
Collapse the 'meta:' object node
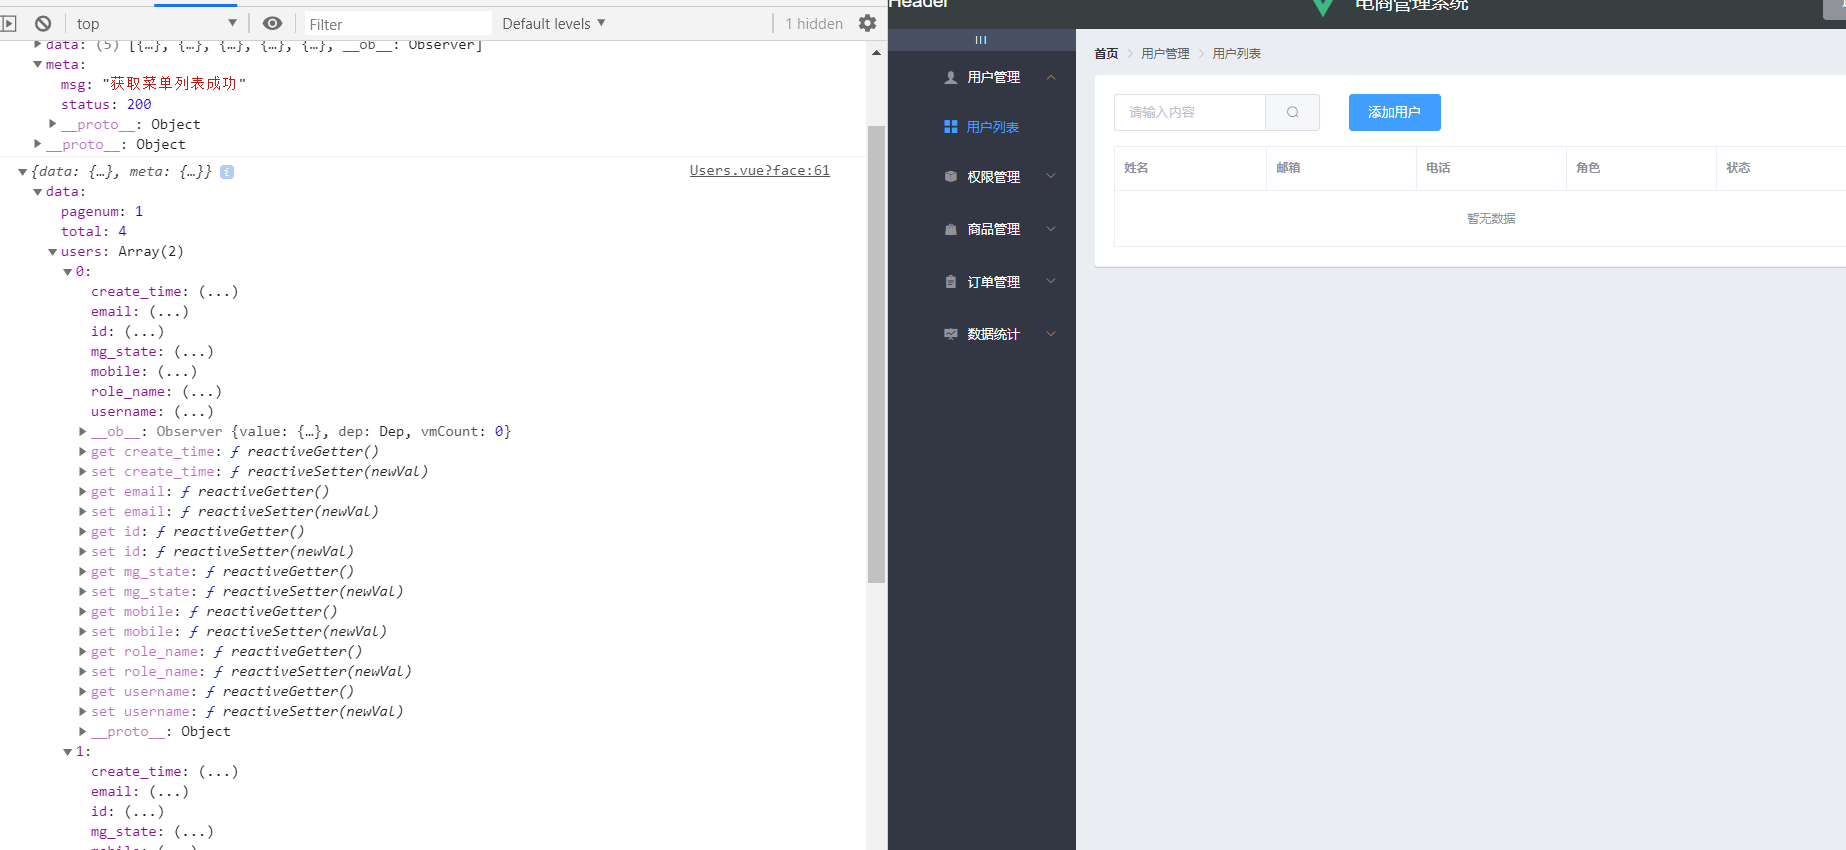pyautogui.click(x=37, y=64)
